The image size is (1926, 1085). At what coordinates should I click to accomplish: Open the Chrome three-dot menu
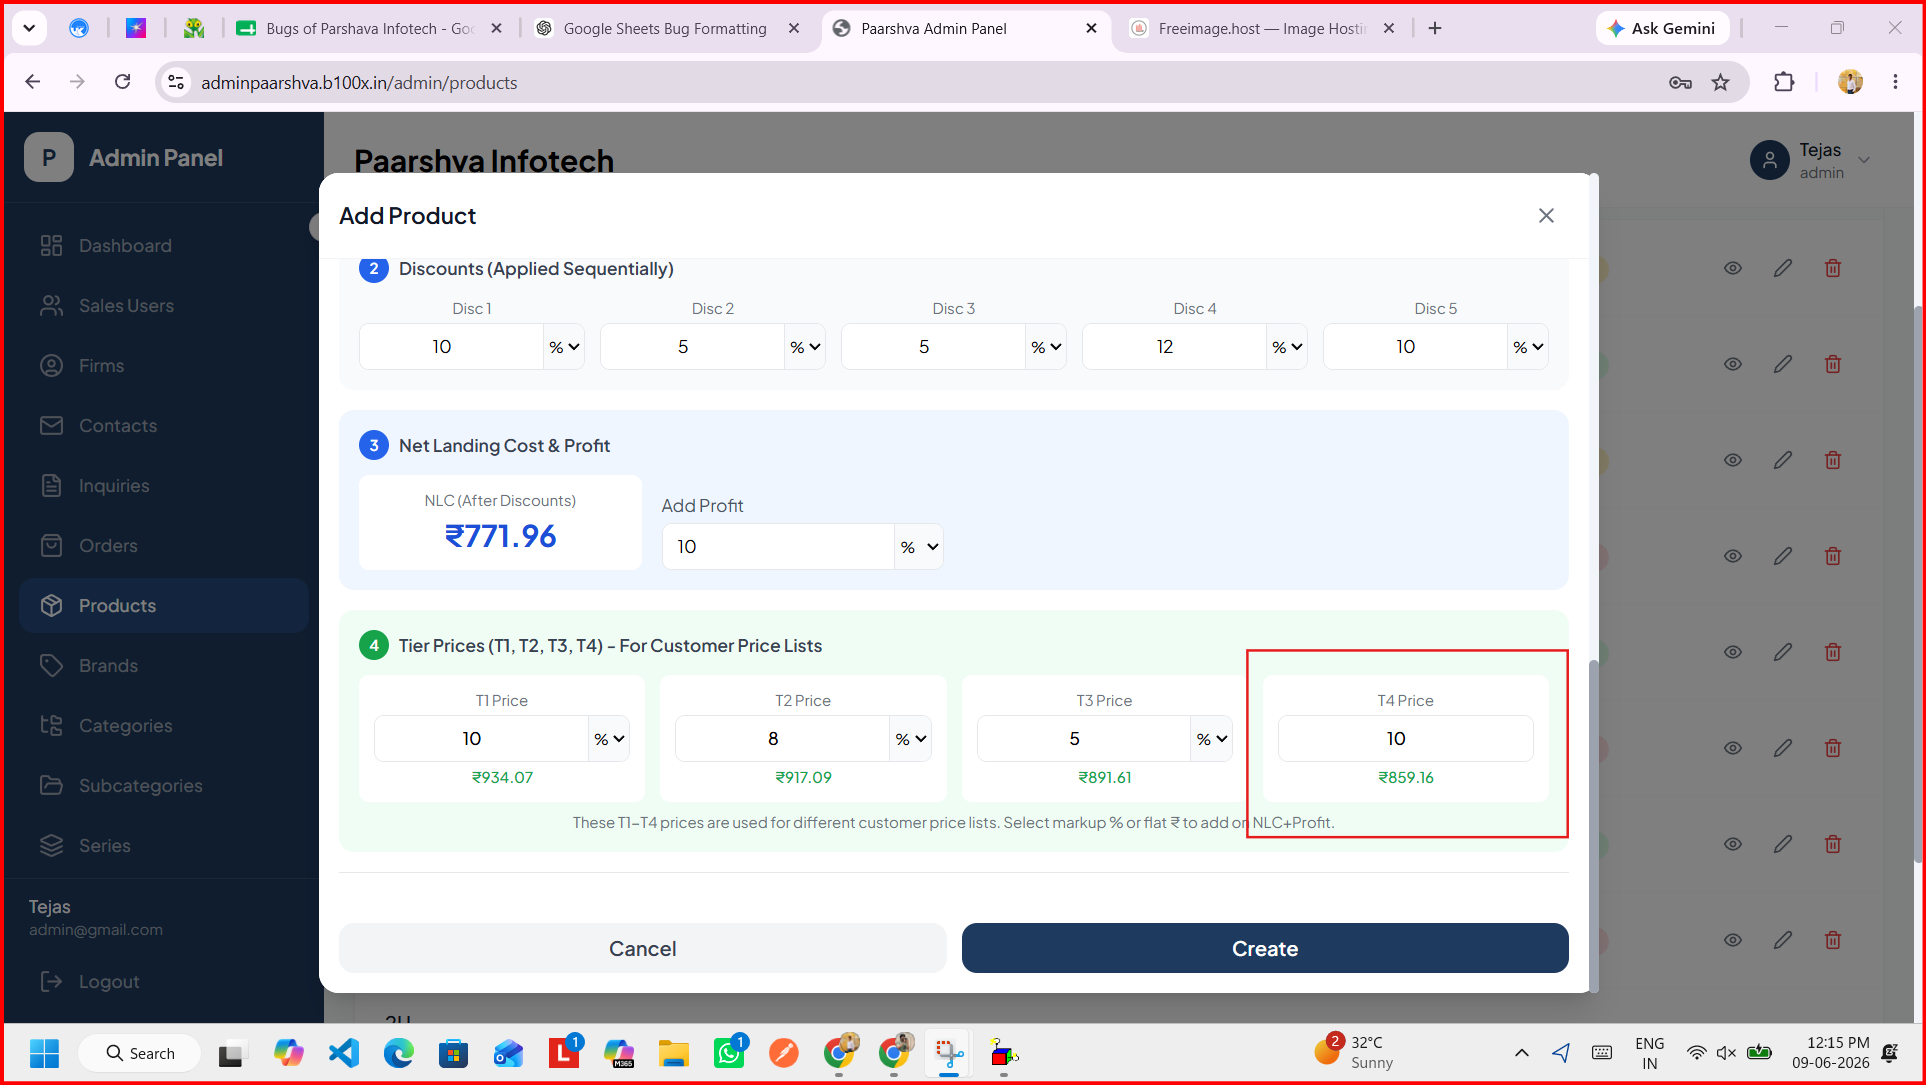click(1895, 82)
